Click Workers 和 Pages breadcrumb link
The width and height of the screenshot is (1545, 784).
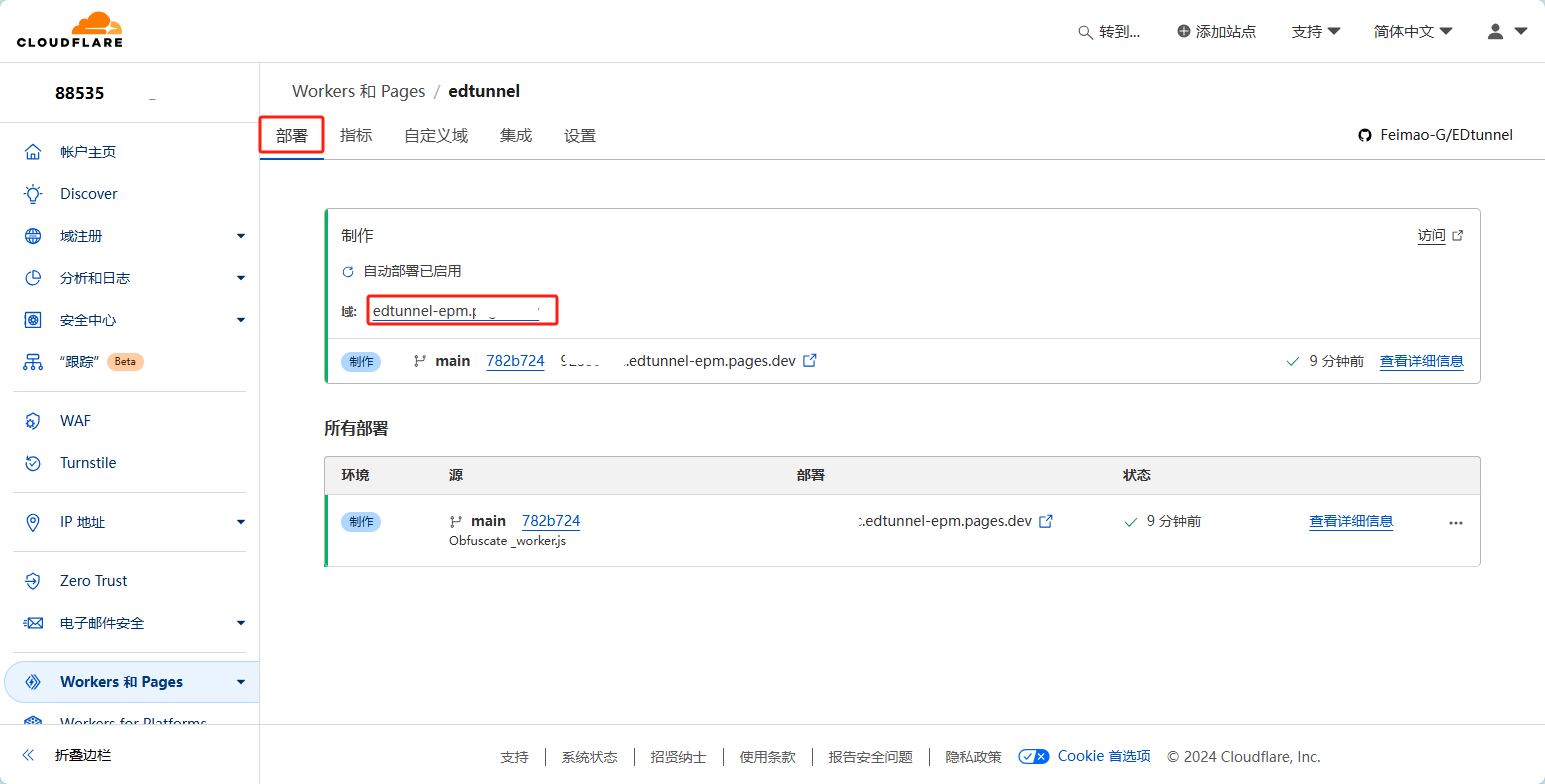coord(359,91)
